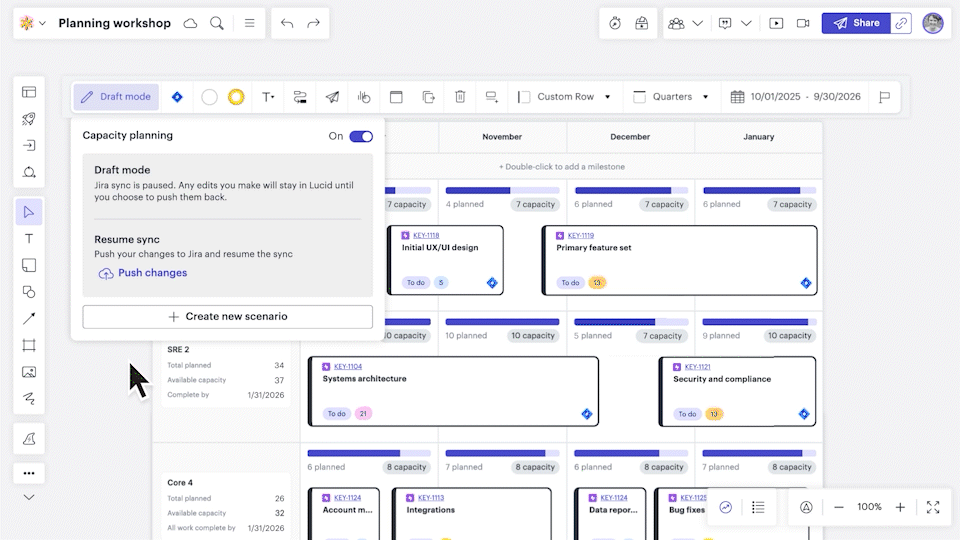Expand the collaborators dropdown arrow
Viewport: 960px width, 540px height.
coord(698,23)
